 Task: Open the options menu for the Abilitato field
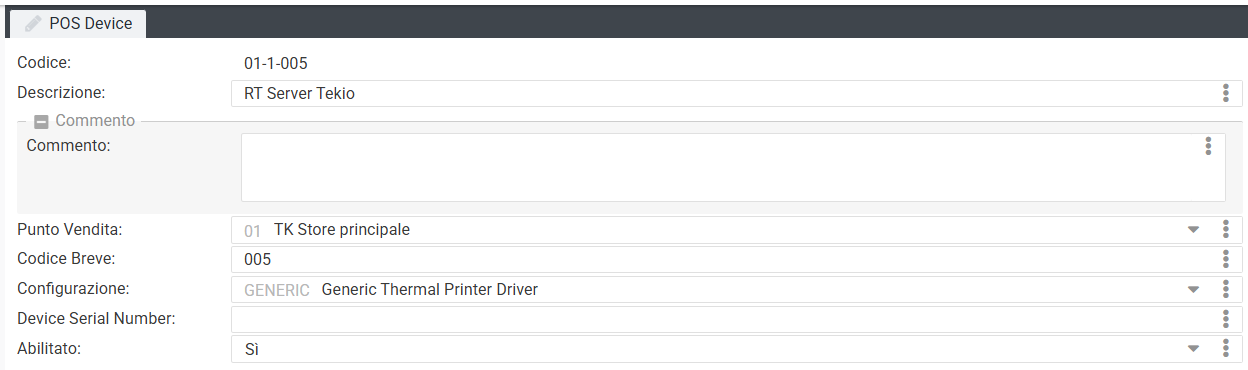click(x=1225, y=348)
